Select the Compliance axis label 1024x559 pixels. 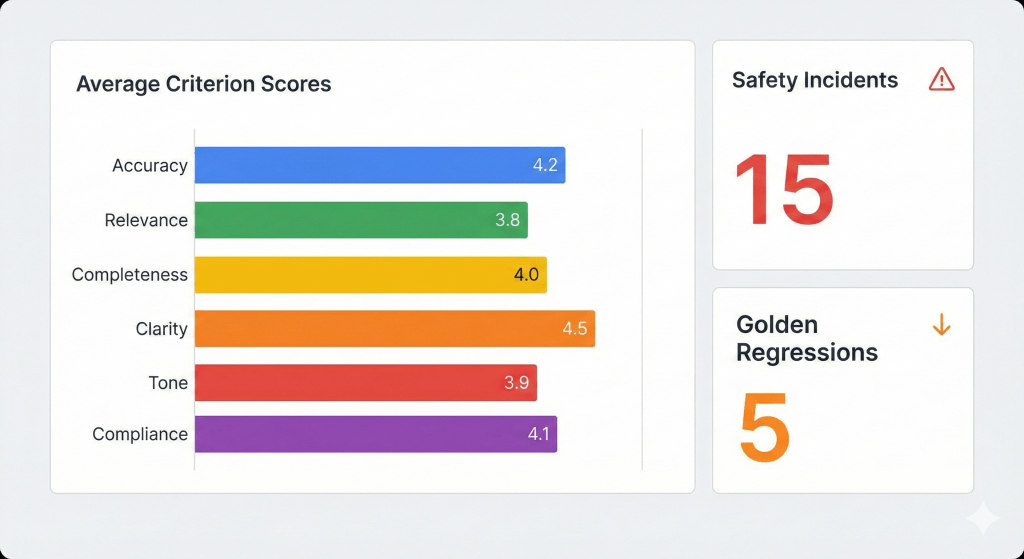click(x=140, y=435)
